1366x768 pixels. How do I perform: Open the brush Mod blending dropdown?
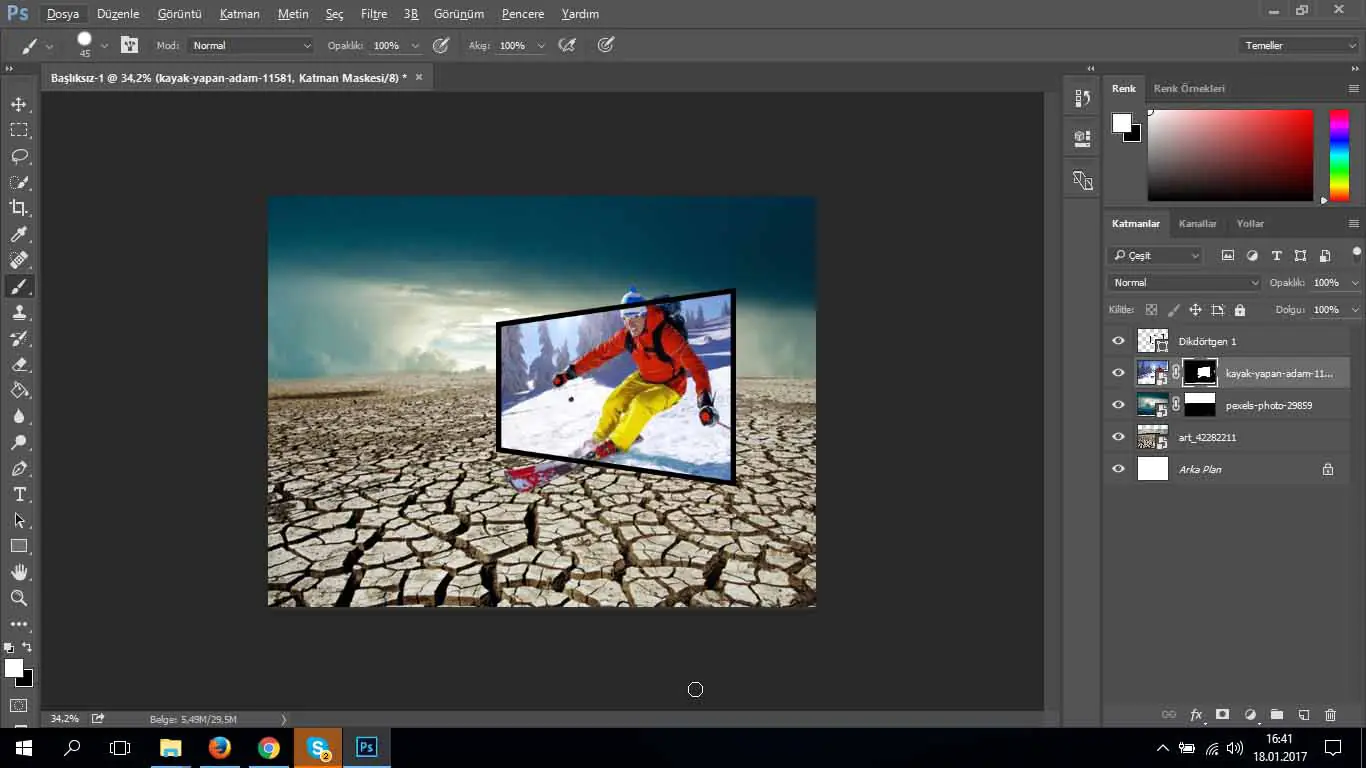pos(252,46)
